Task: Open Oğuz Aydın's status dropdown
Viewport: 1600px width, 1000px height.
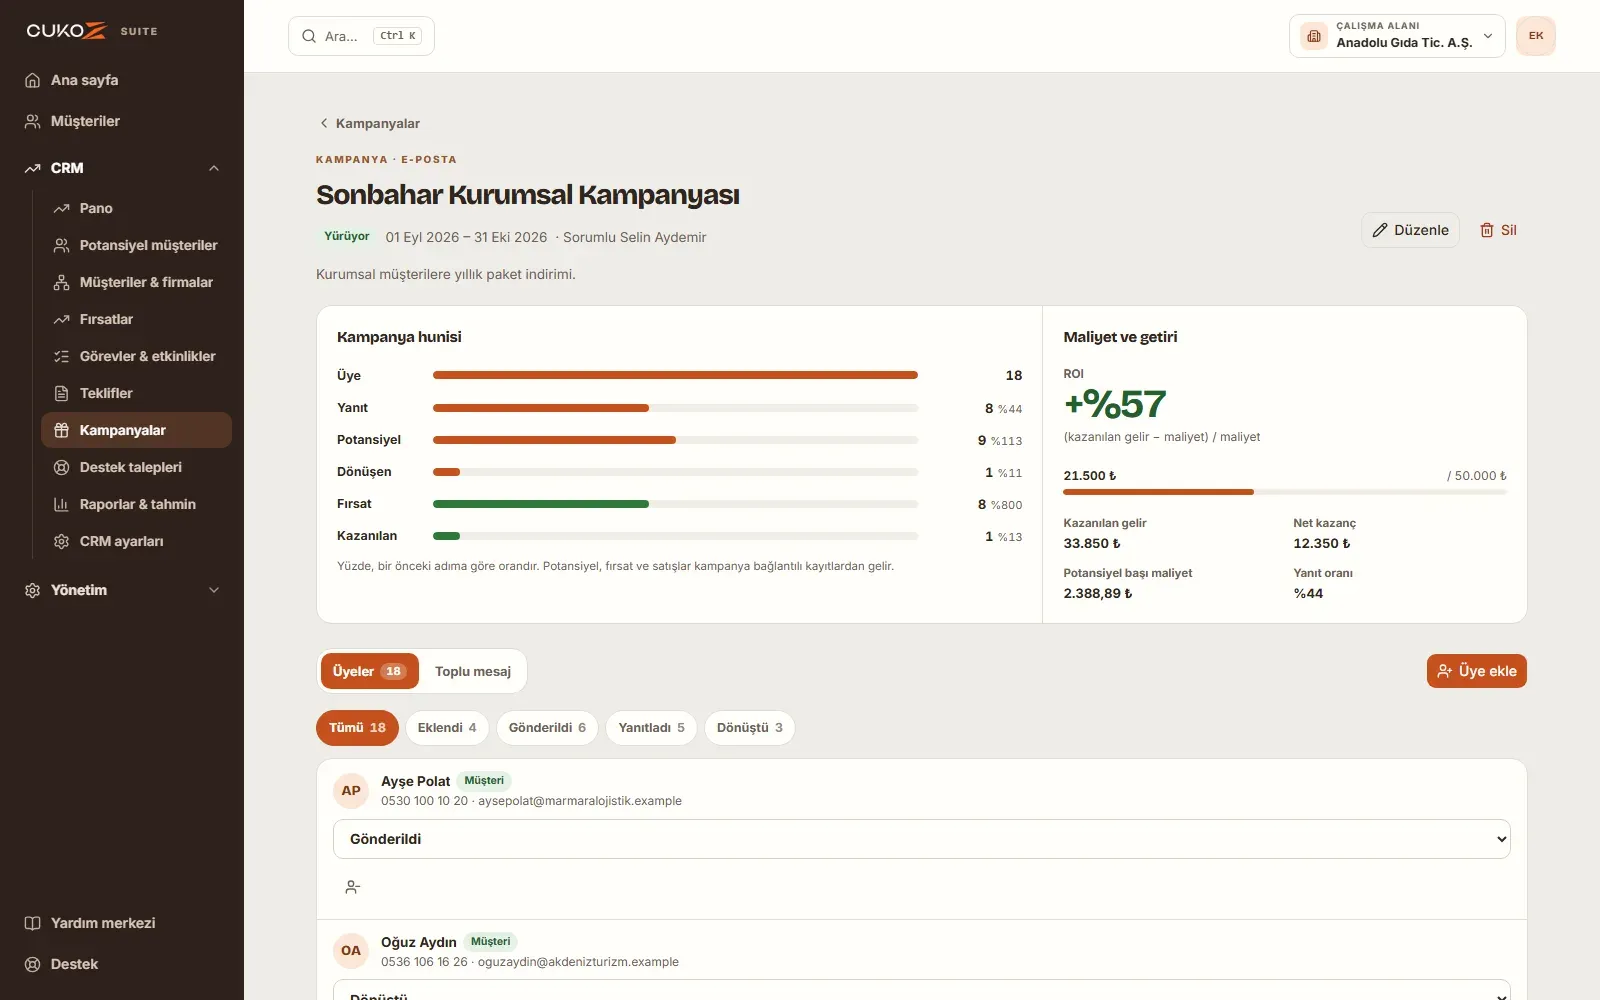Action: tap(922, 991)
